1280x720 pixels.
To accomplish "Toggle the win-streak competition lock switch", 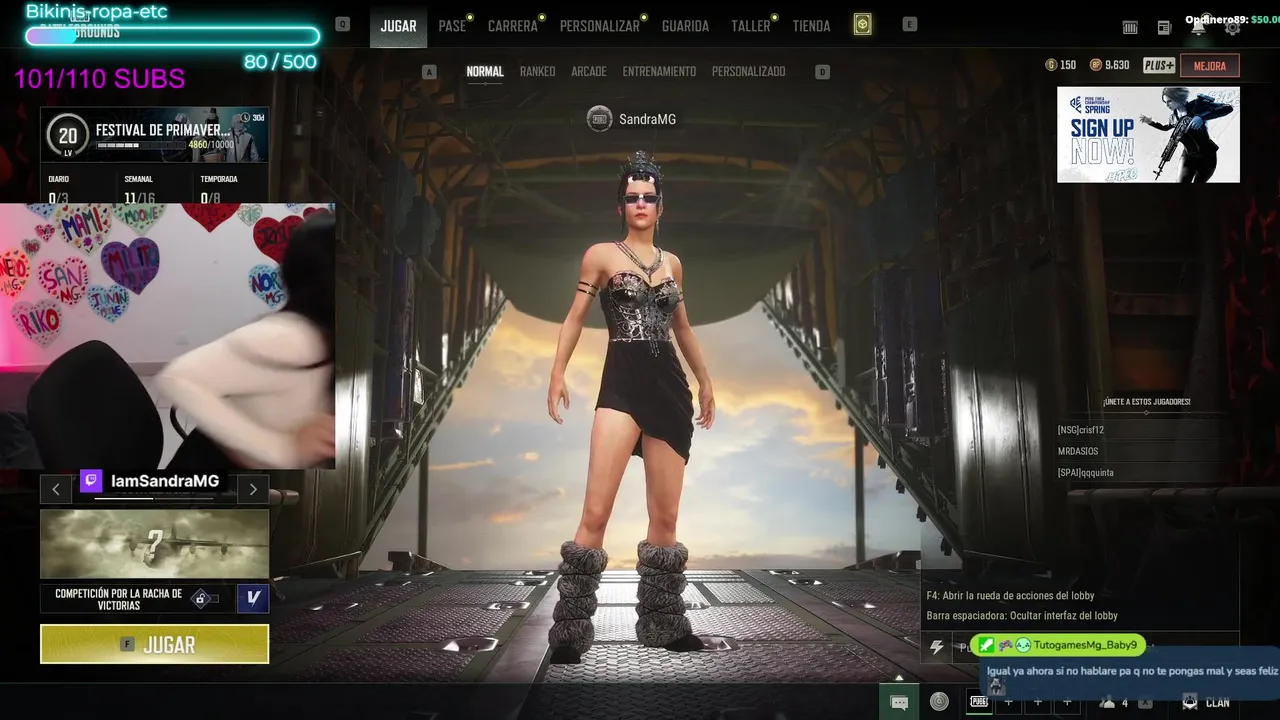I will pos(205,599).
